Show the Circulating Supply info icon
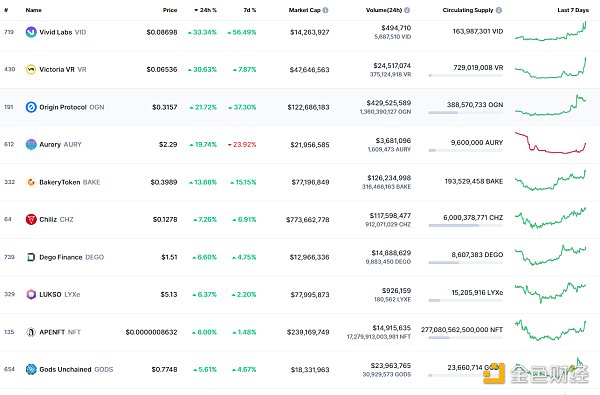Viewport: 600px width, 395px height. 499,10
